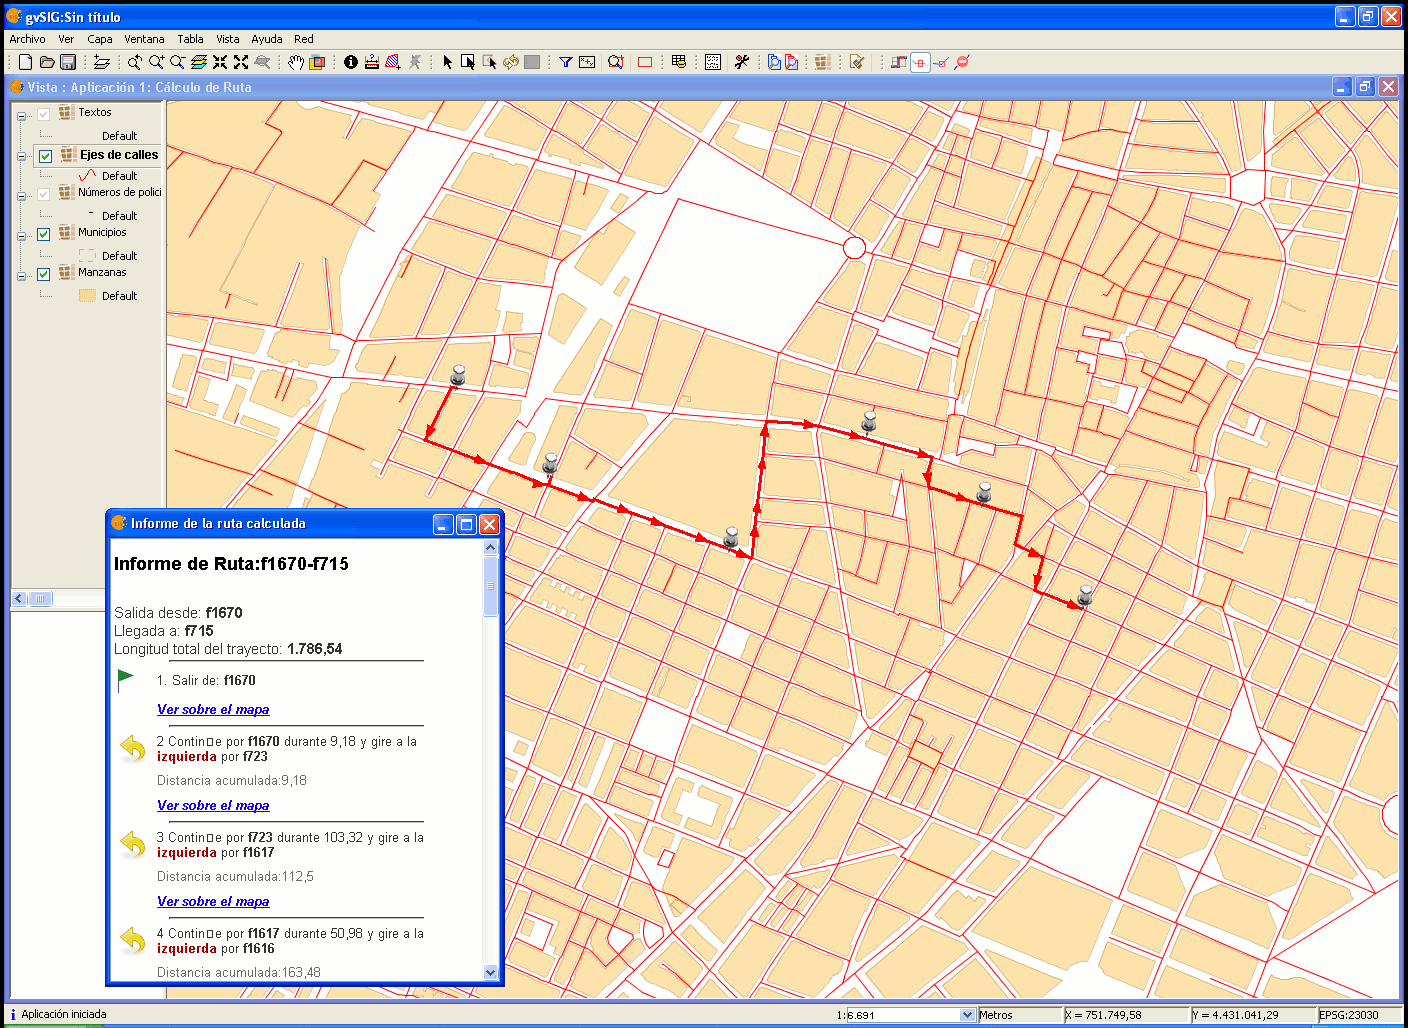The height and width of the screenshot is (1028, 1408).
Task: Click the network topology toolbar icon
Action: click(899, 62)
